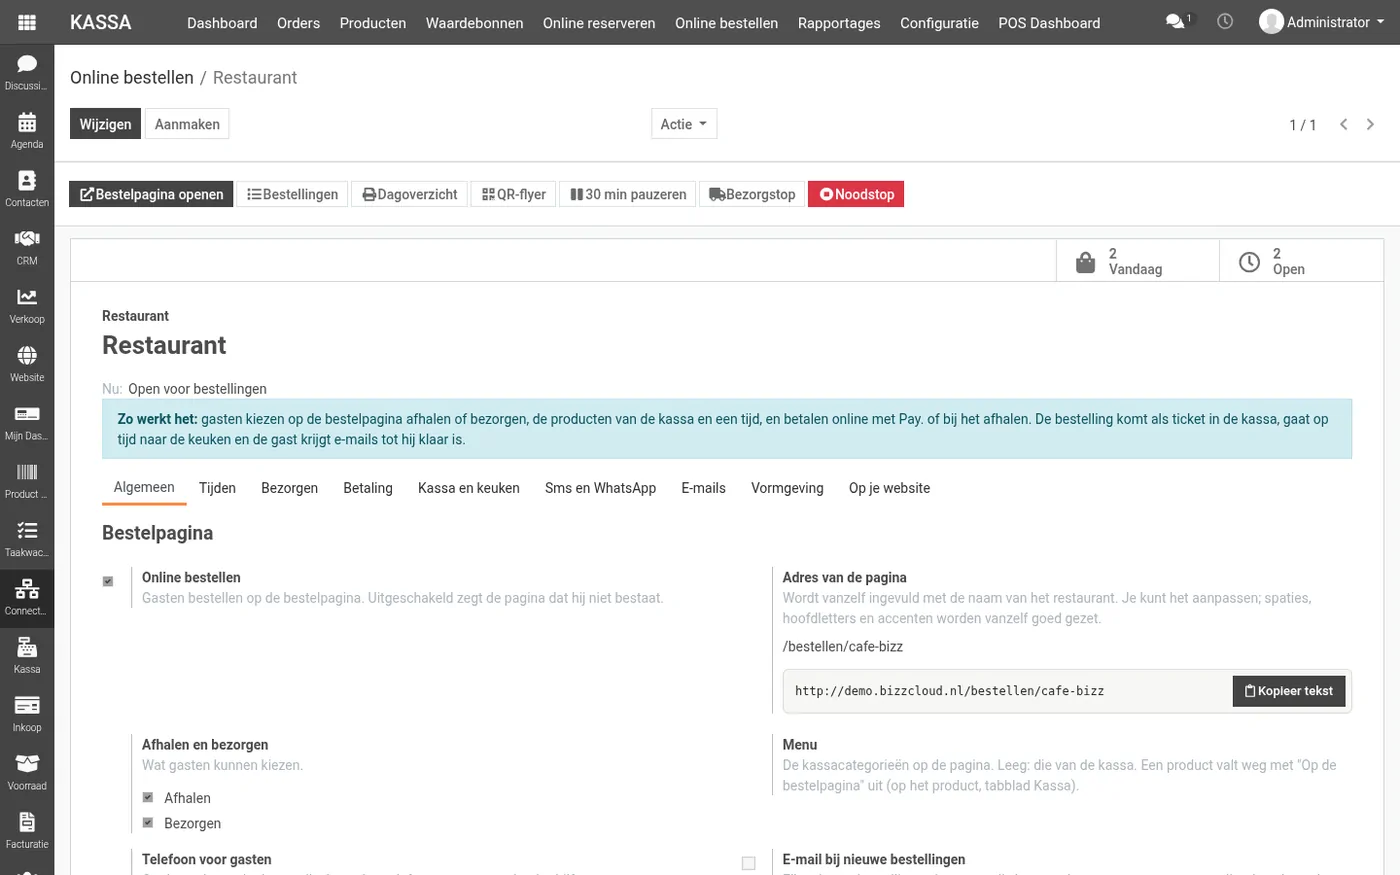Image resolution: width=1400 pixels, height=875 pixels.
Task: Switch to Sms en WhatsApp tab
Action: (600, 488)
